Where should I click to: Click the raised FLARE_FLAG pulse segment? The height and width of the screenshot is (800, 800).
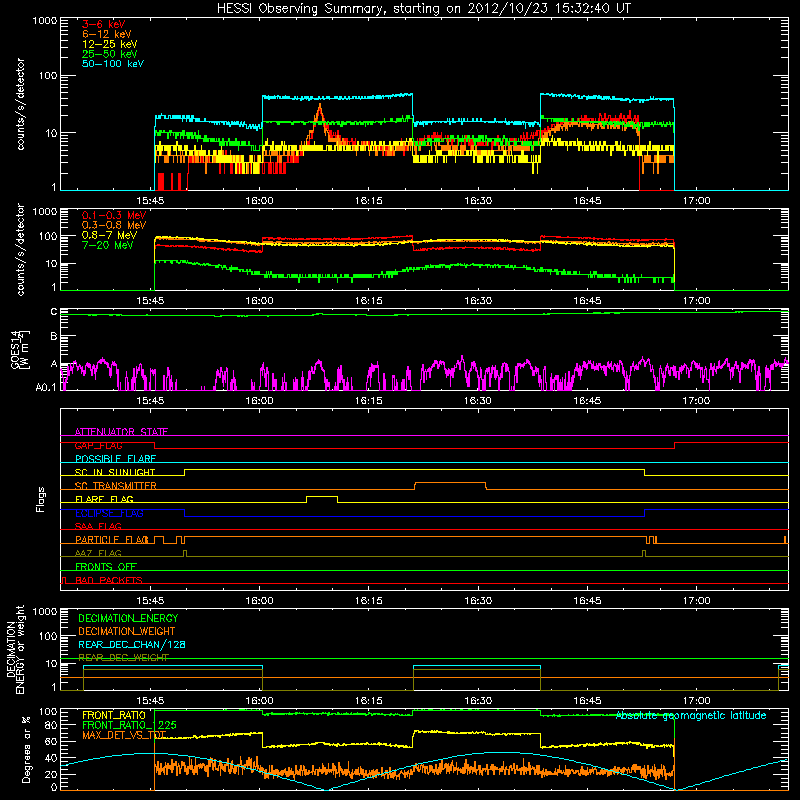coord(322,496)
